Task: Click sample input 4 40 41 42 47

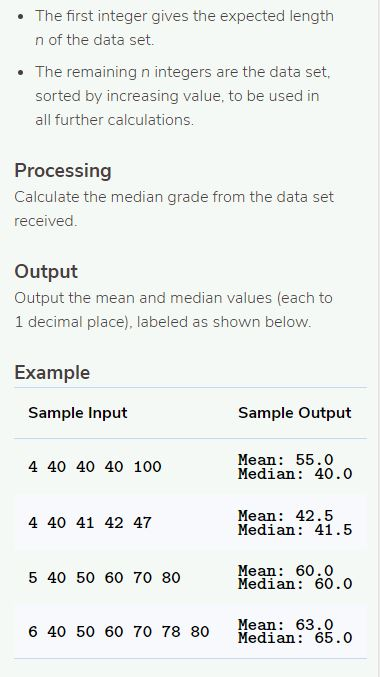Action: 90,523
